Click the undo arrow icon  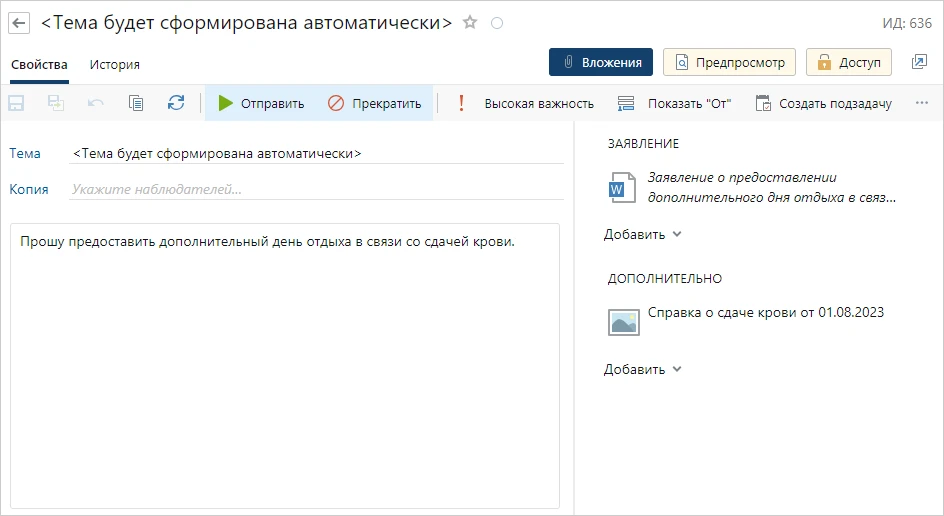pos(96,103)
